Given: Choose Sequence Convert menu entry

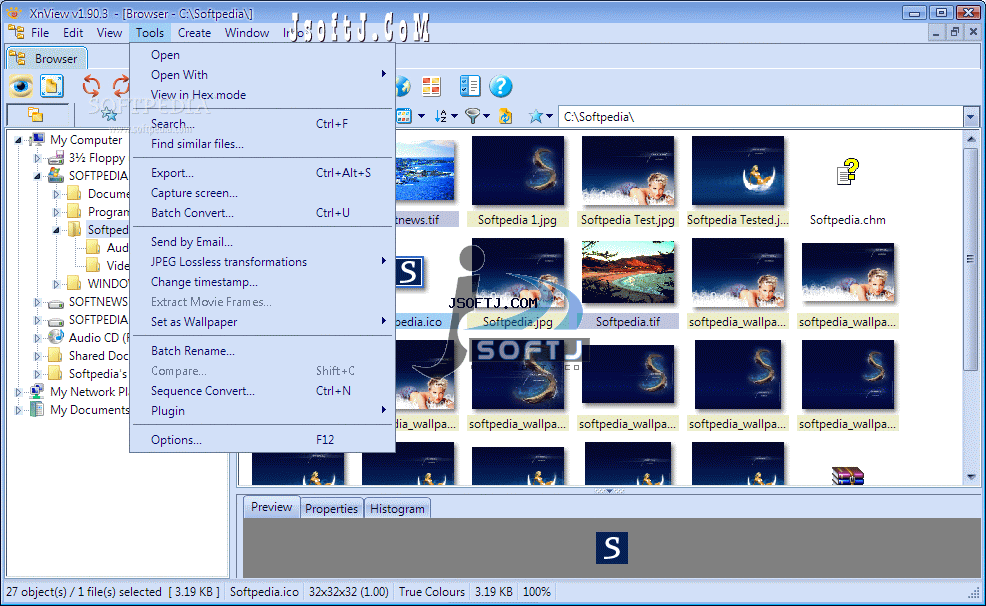Looking at the screenshot, I should 262,391.
